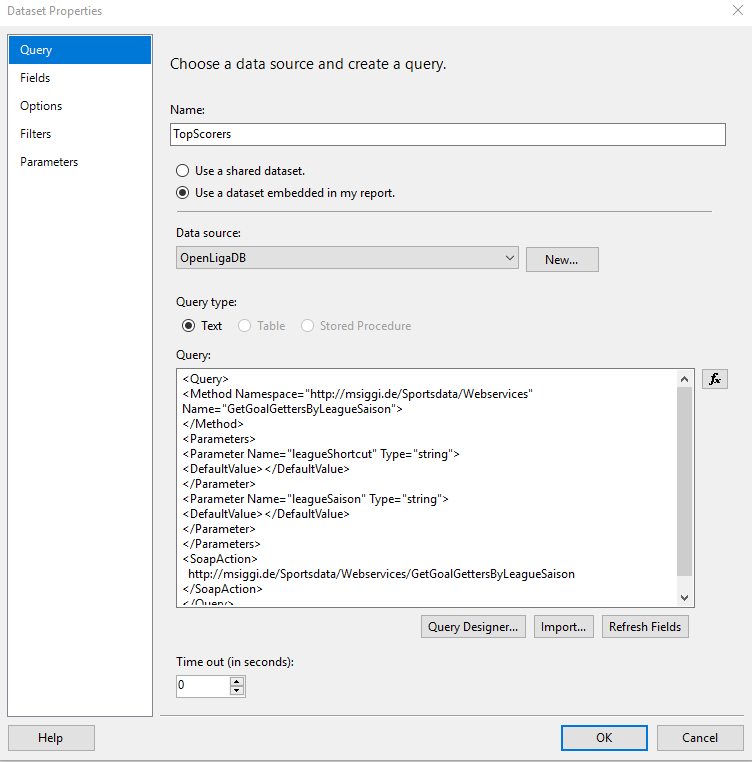This screenshot has width=752, height=762.
Task: Open the Query Designer
Action: (473, 627)
